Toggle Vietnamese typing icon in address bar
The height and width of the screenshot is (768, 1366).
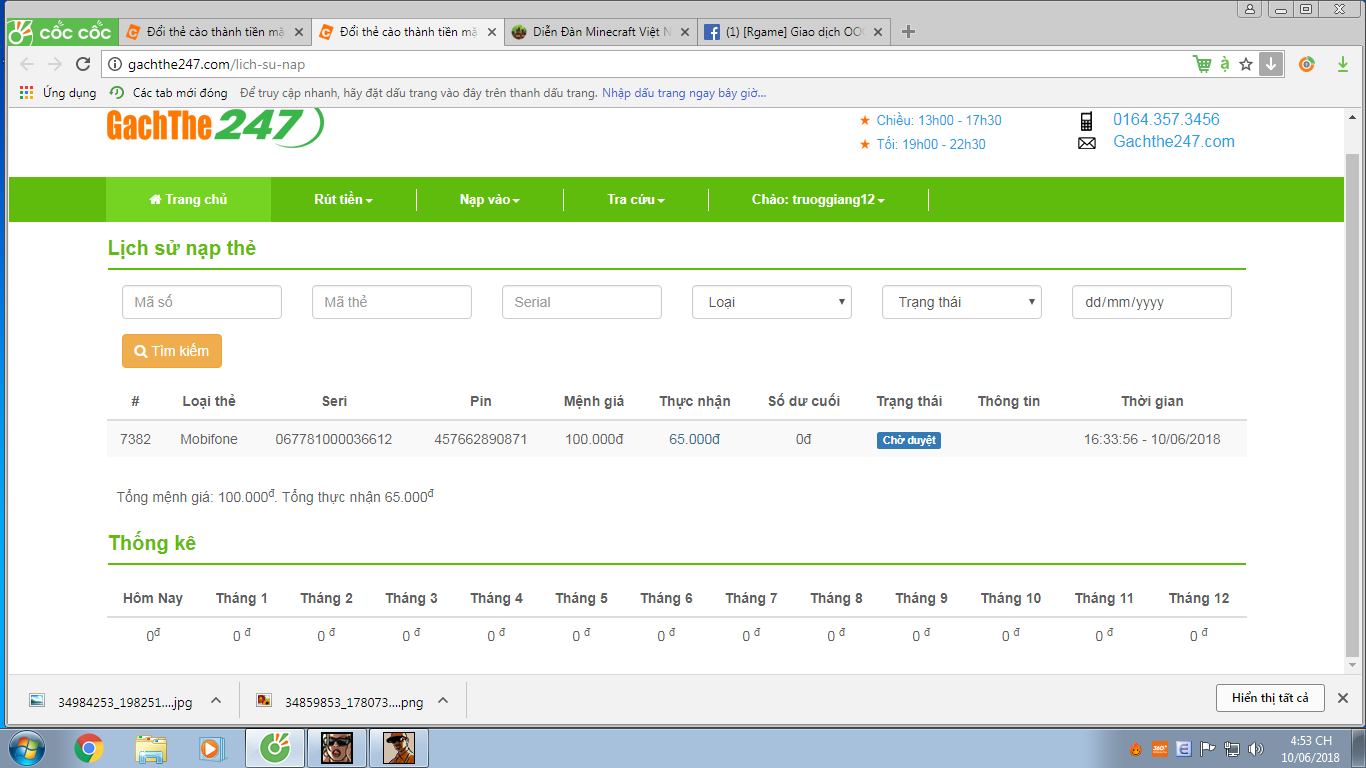point(1225,64)
